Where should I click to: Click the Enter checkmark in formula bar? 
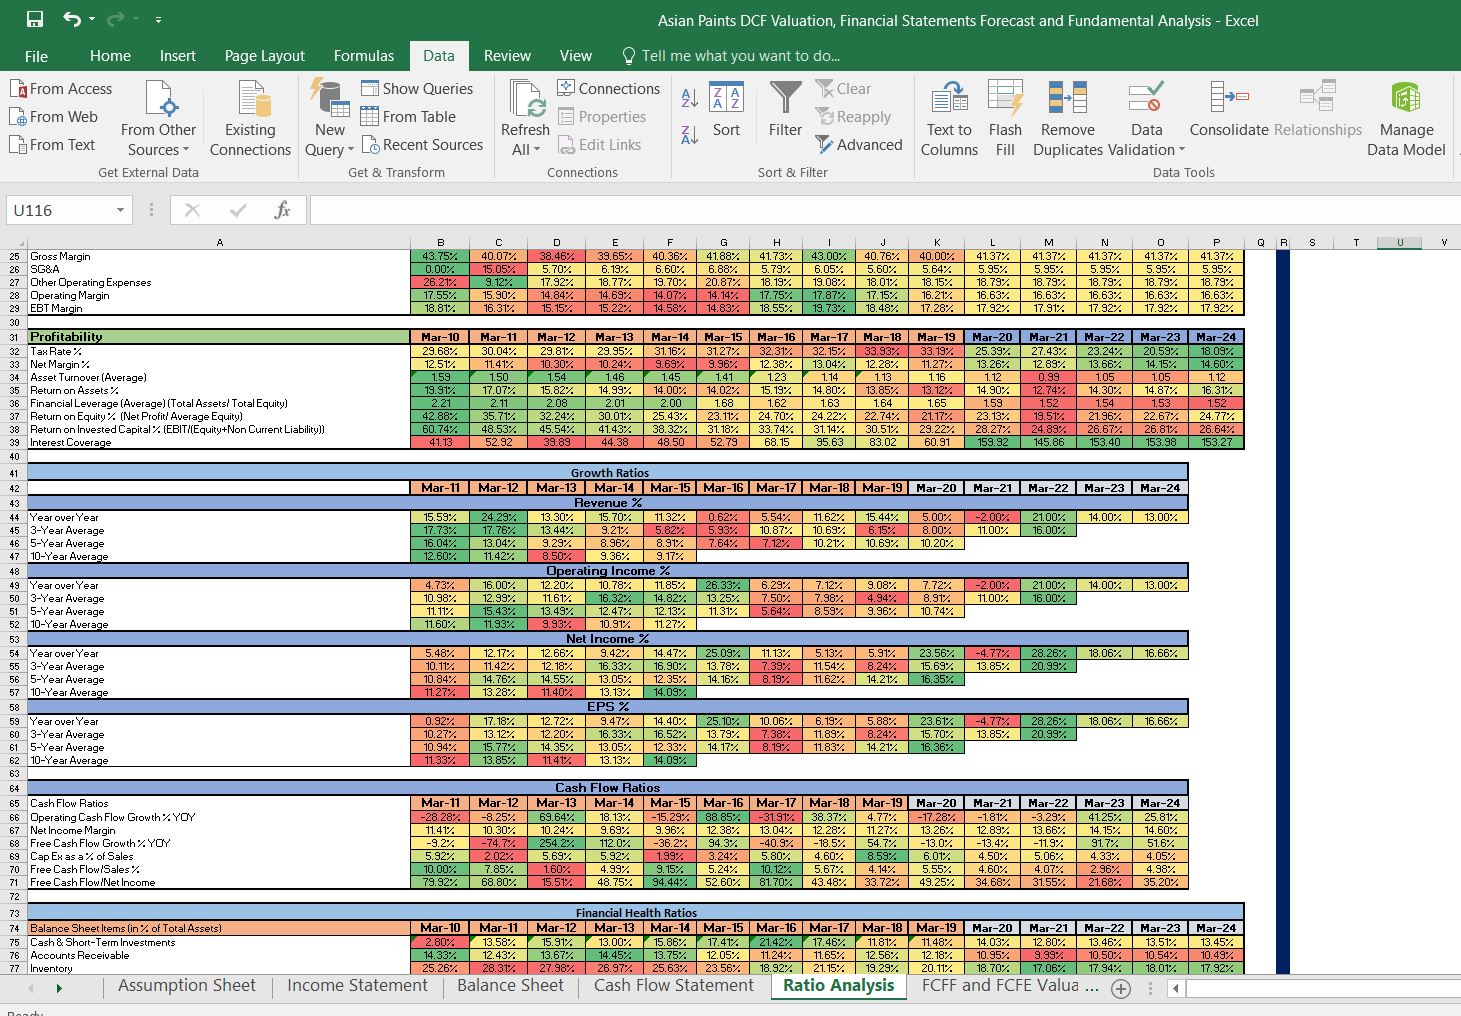(238, 210)
